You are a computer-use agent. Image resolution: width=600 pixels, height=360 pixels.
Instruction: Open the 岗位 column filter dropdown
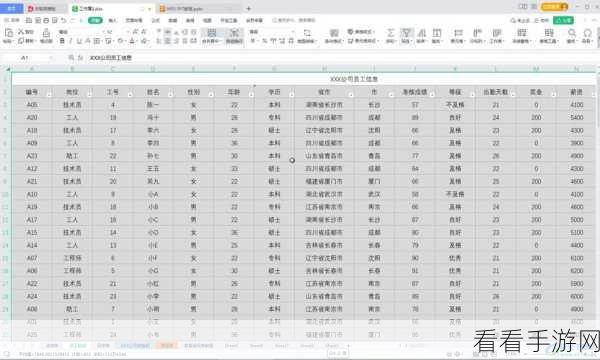[x=89, y=94]
